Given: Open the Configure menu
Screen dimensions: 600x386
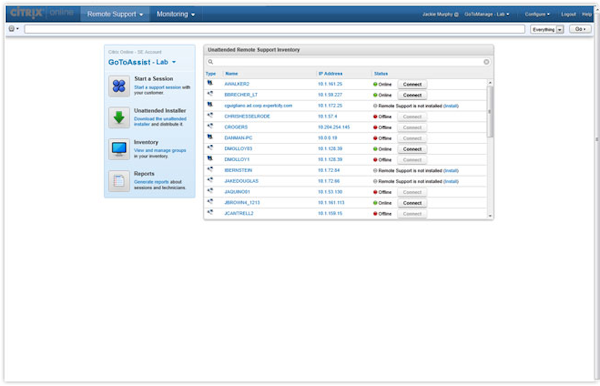Looking at the screenshot, I should [x=537, y=14].
